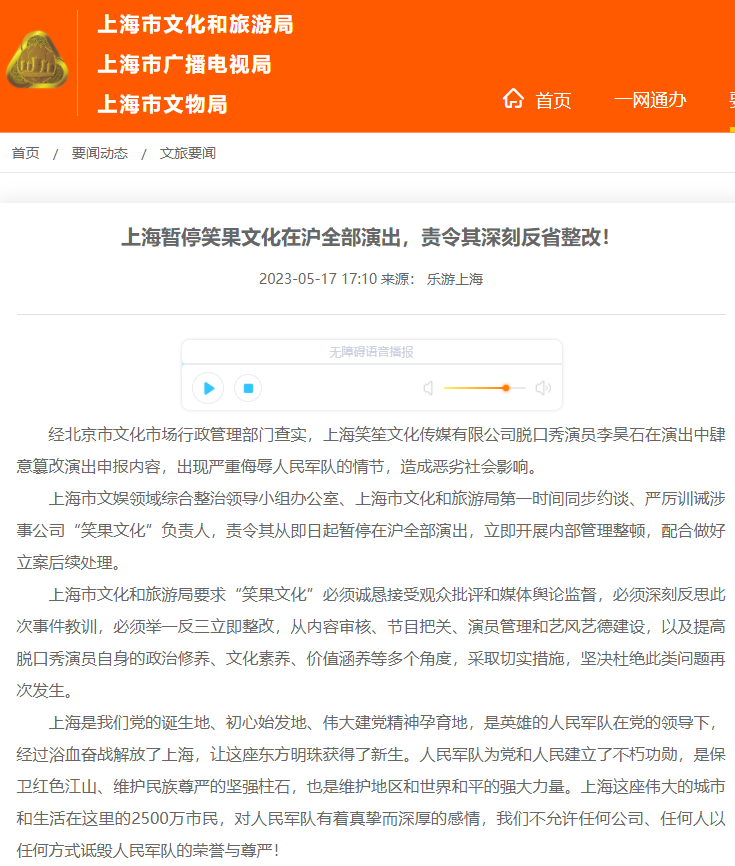Click the loud-volume speaker icon
735x866 pixels.
tap(543, 388)
